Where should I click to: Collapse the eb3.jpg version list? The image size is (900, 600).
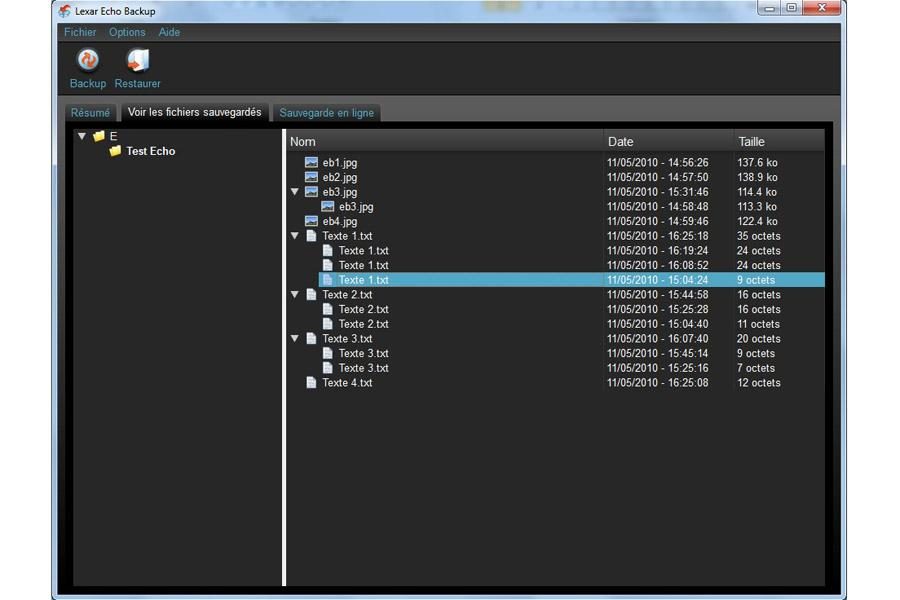click(x=294, y=192)
